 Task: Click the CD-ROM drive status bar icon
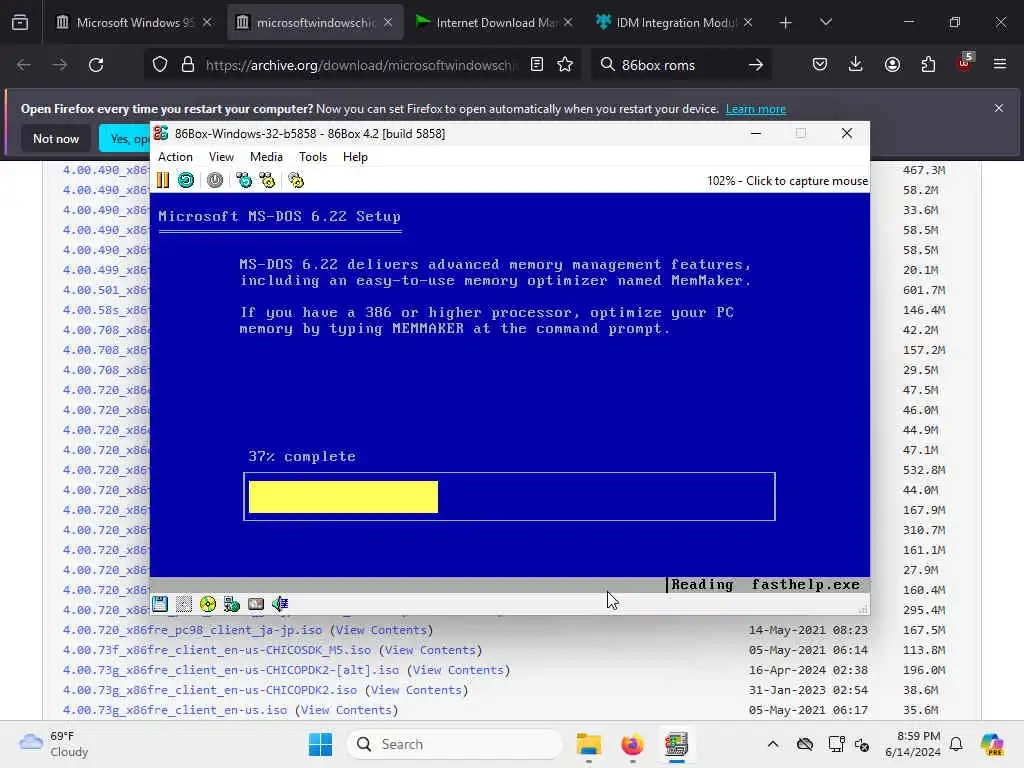click(x=208, y=604)
